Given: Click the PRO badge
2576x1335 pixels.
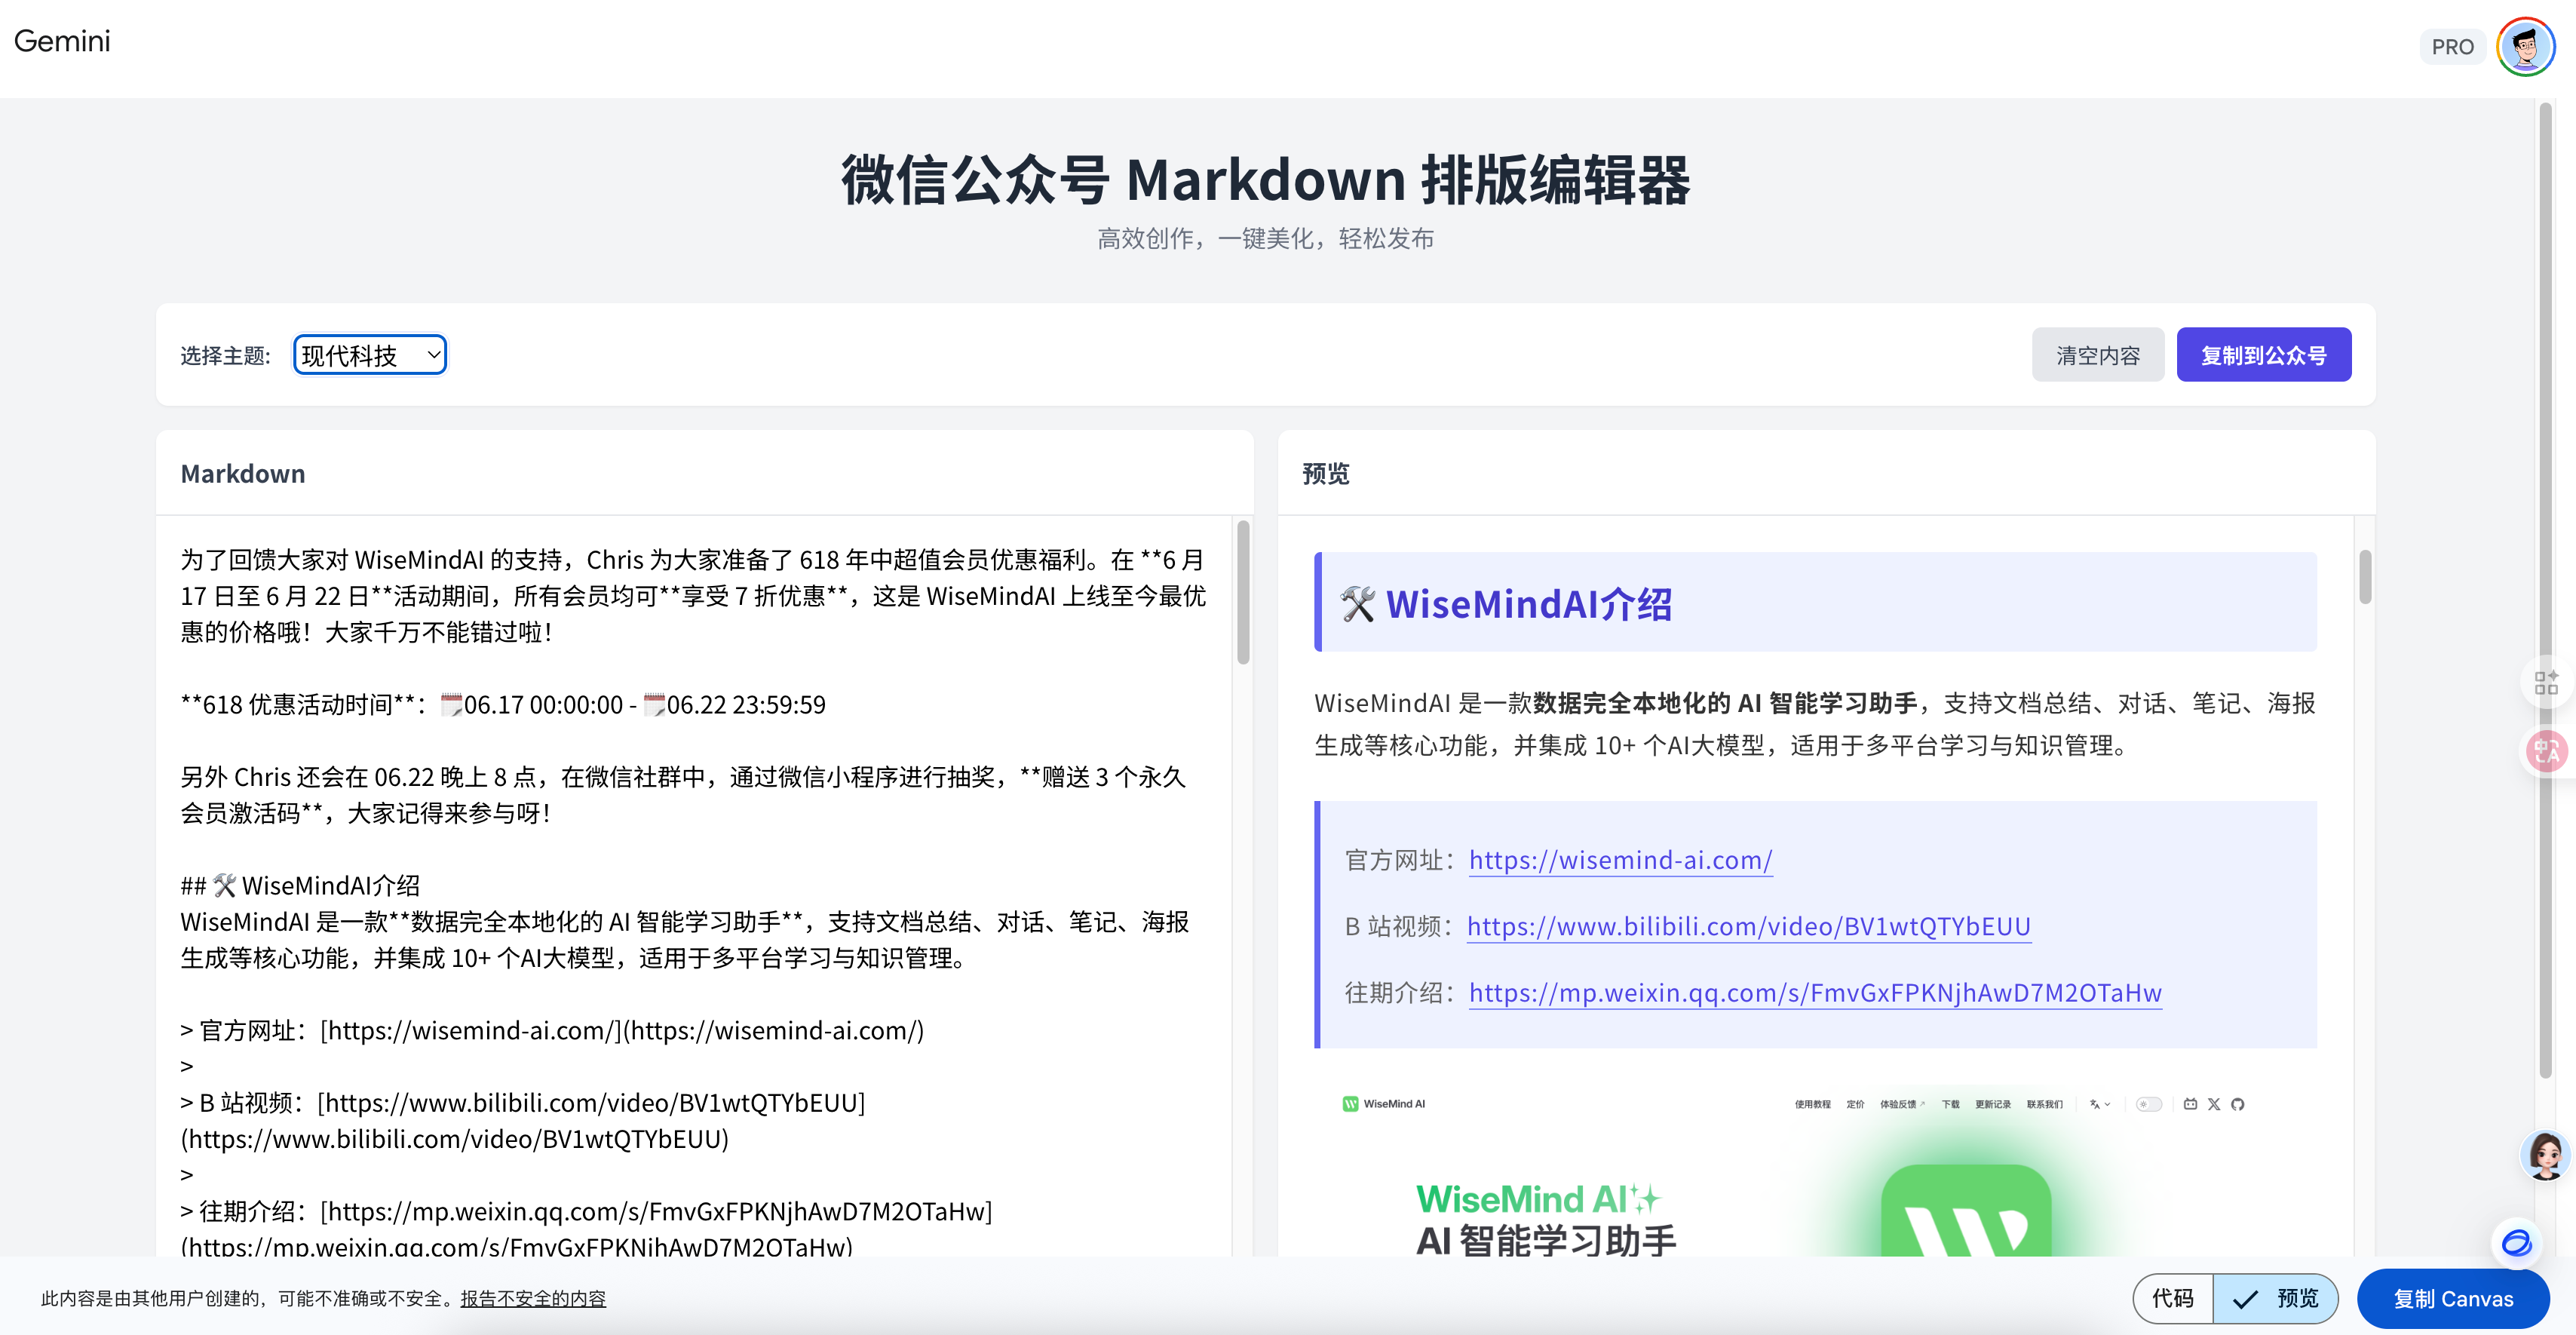Looking at the screenshot, I should pyautogui.click(x=2452, y=47).
